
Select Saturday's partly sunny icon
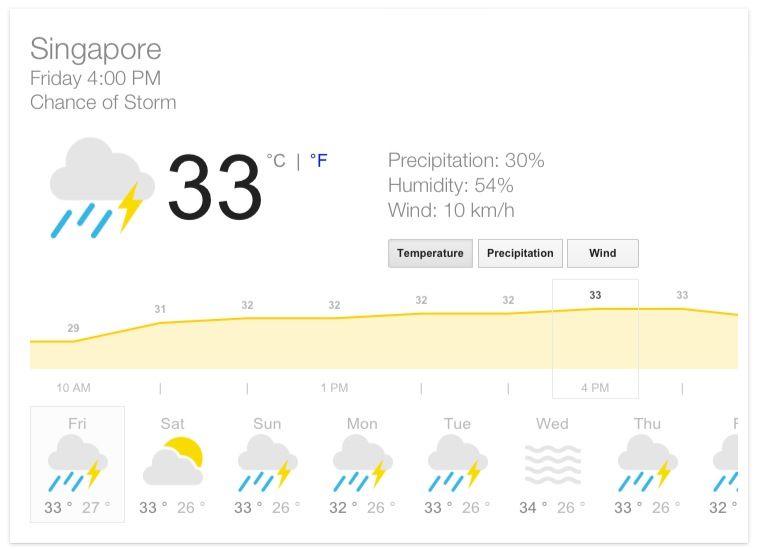coord(172,461)
